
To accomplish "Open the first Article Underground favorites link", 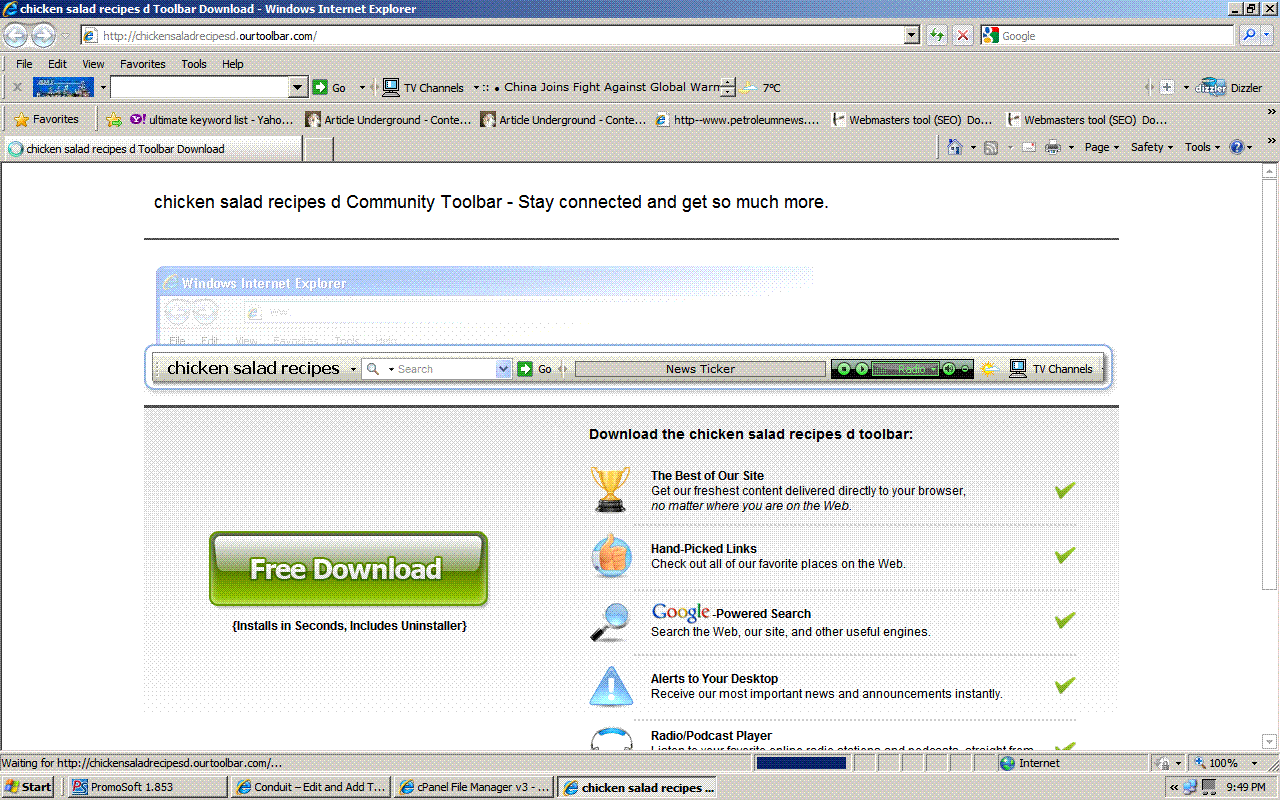I will pyautogui.click(x=388, y=120).
